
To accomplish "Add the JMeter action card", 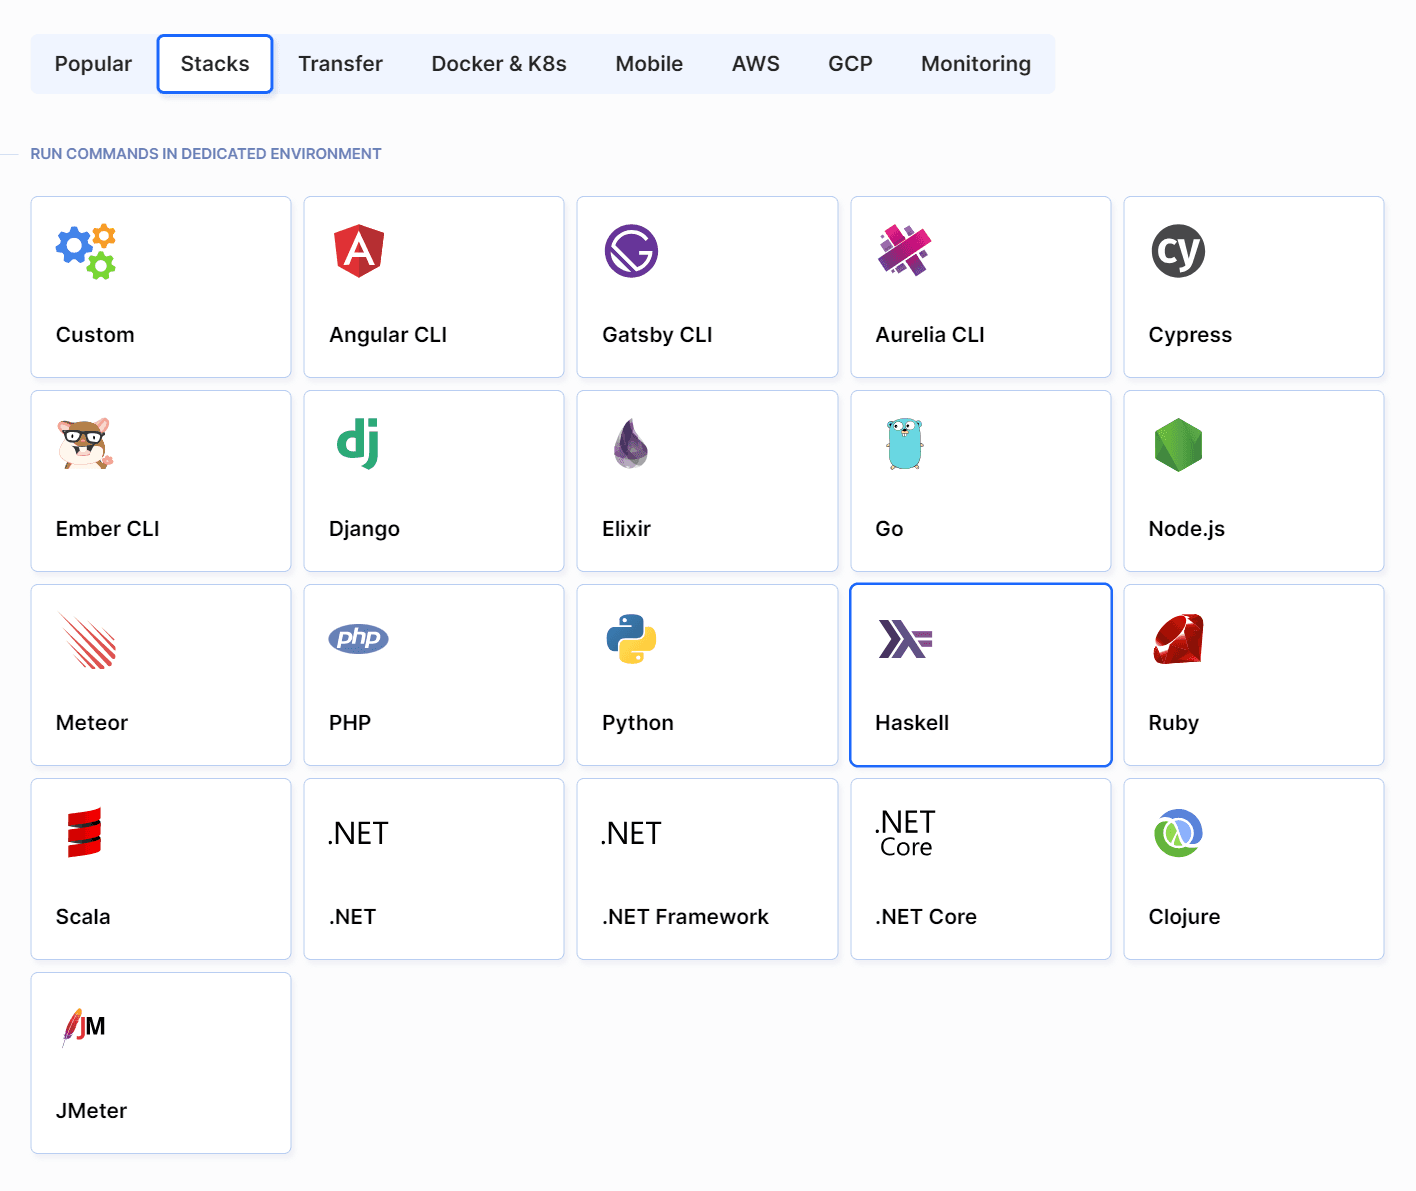I will point(161,1063).
